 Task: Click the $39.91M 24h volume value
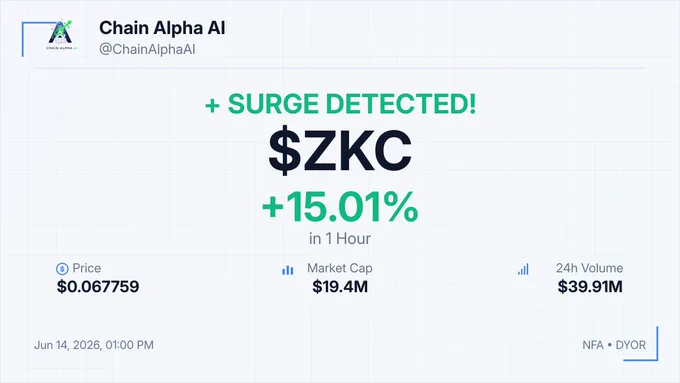click(590, 287)
